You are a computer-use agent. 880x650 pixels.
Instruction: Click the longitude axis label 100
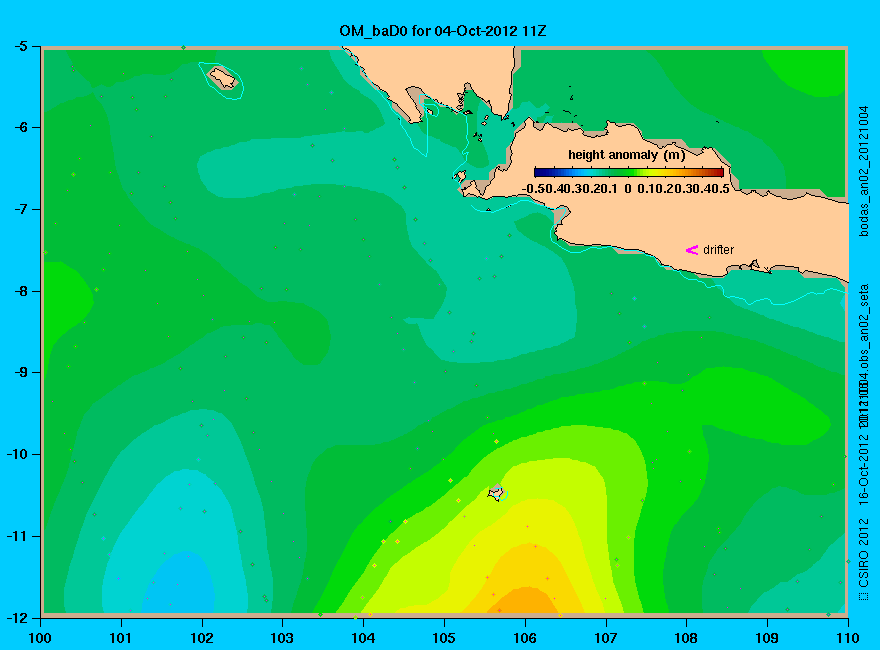click(40, 638)
